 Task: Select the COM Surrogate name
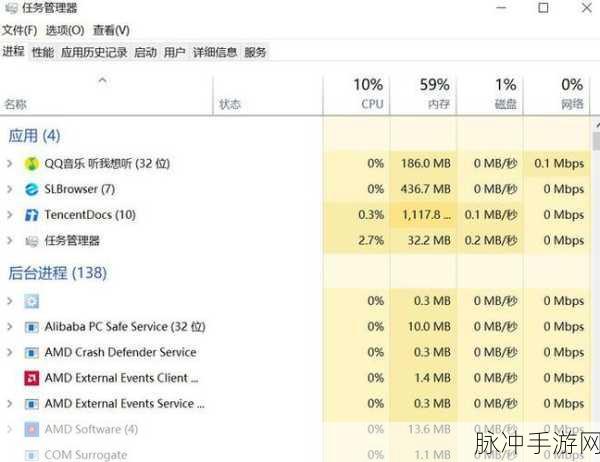[x=86, y=455]
